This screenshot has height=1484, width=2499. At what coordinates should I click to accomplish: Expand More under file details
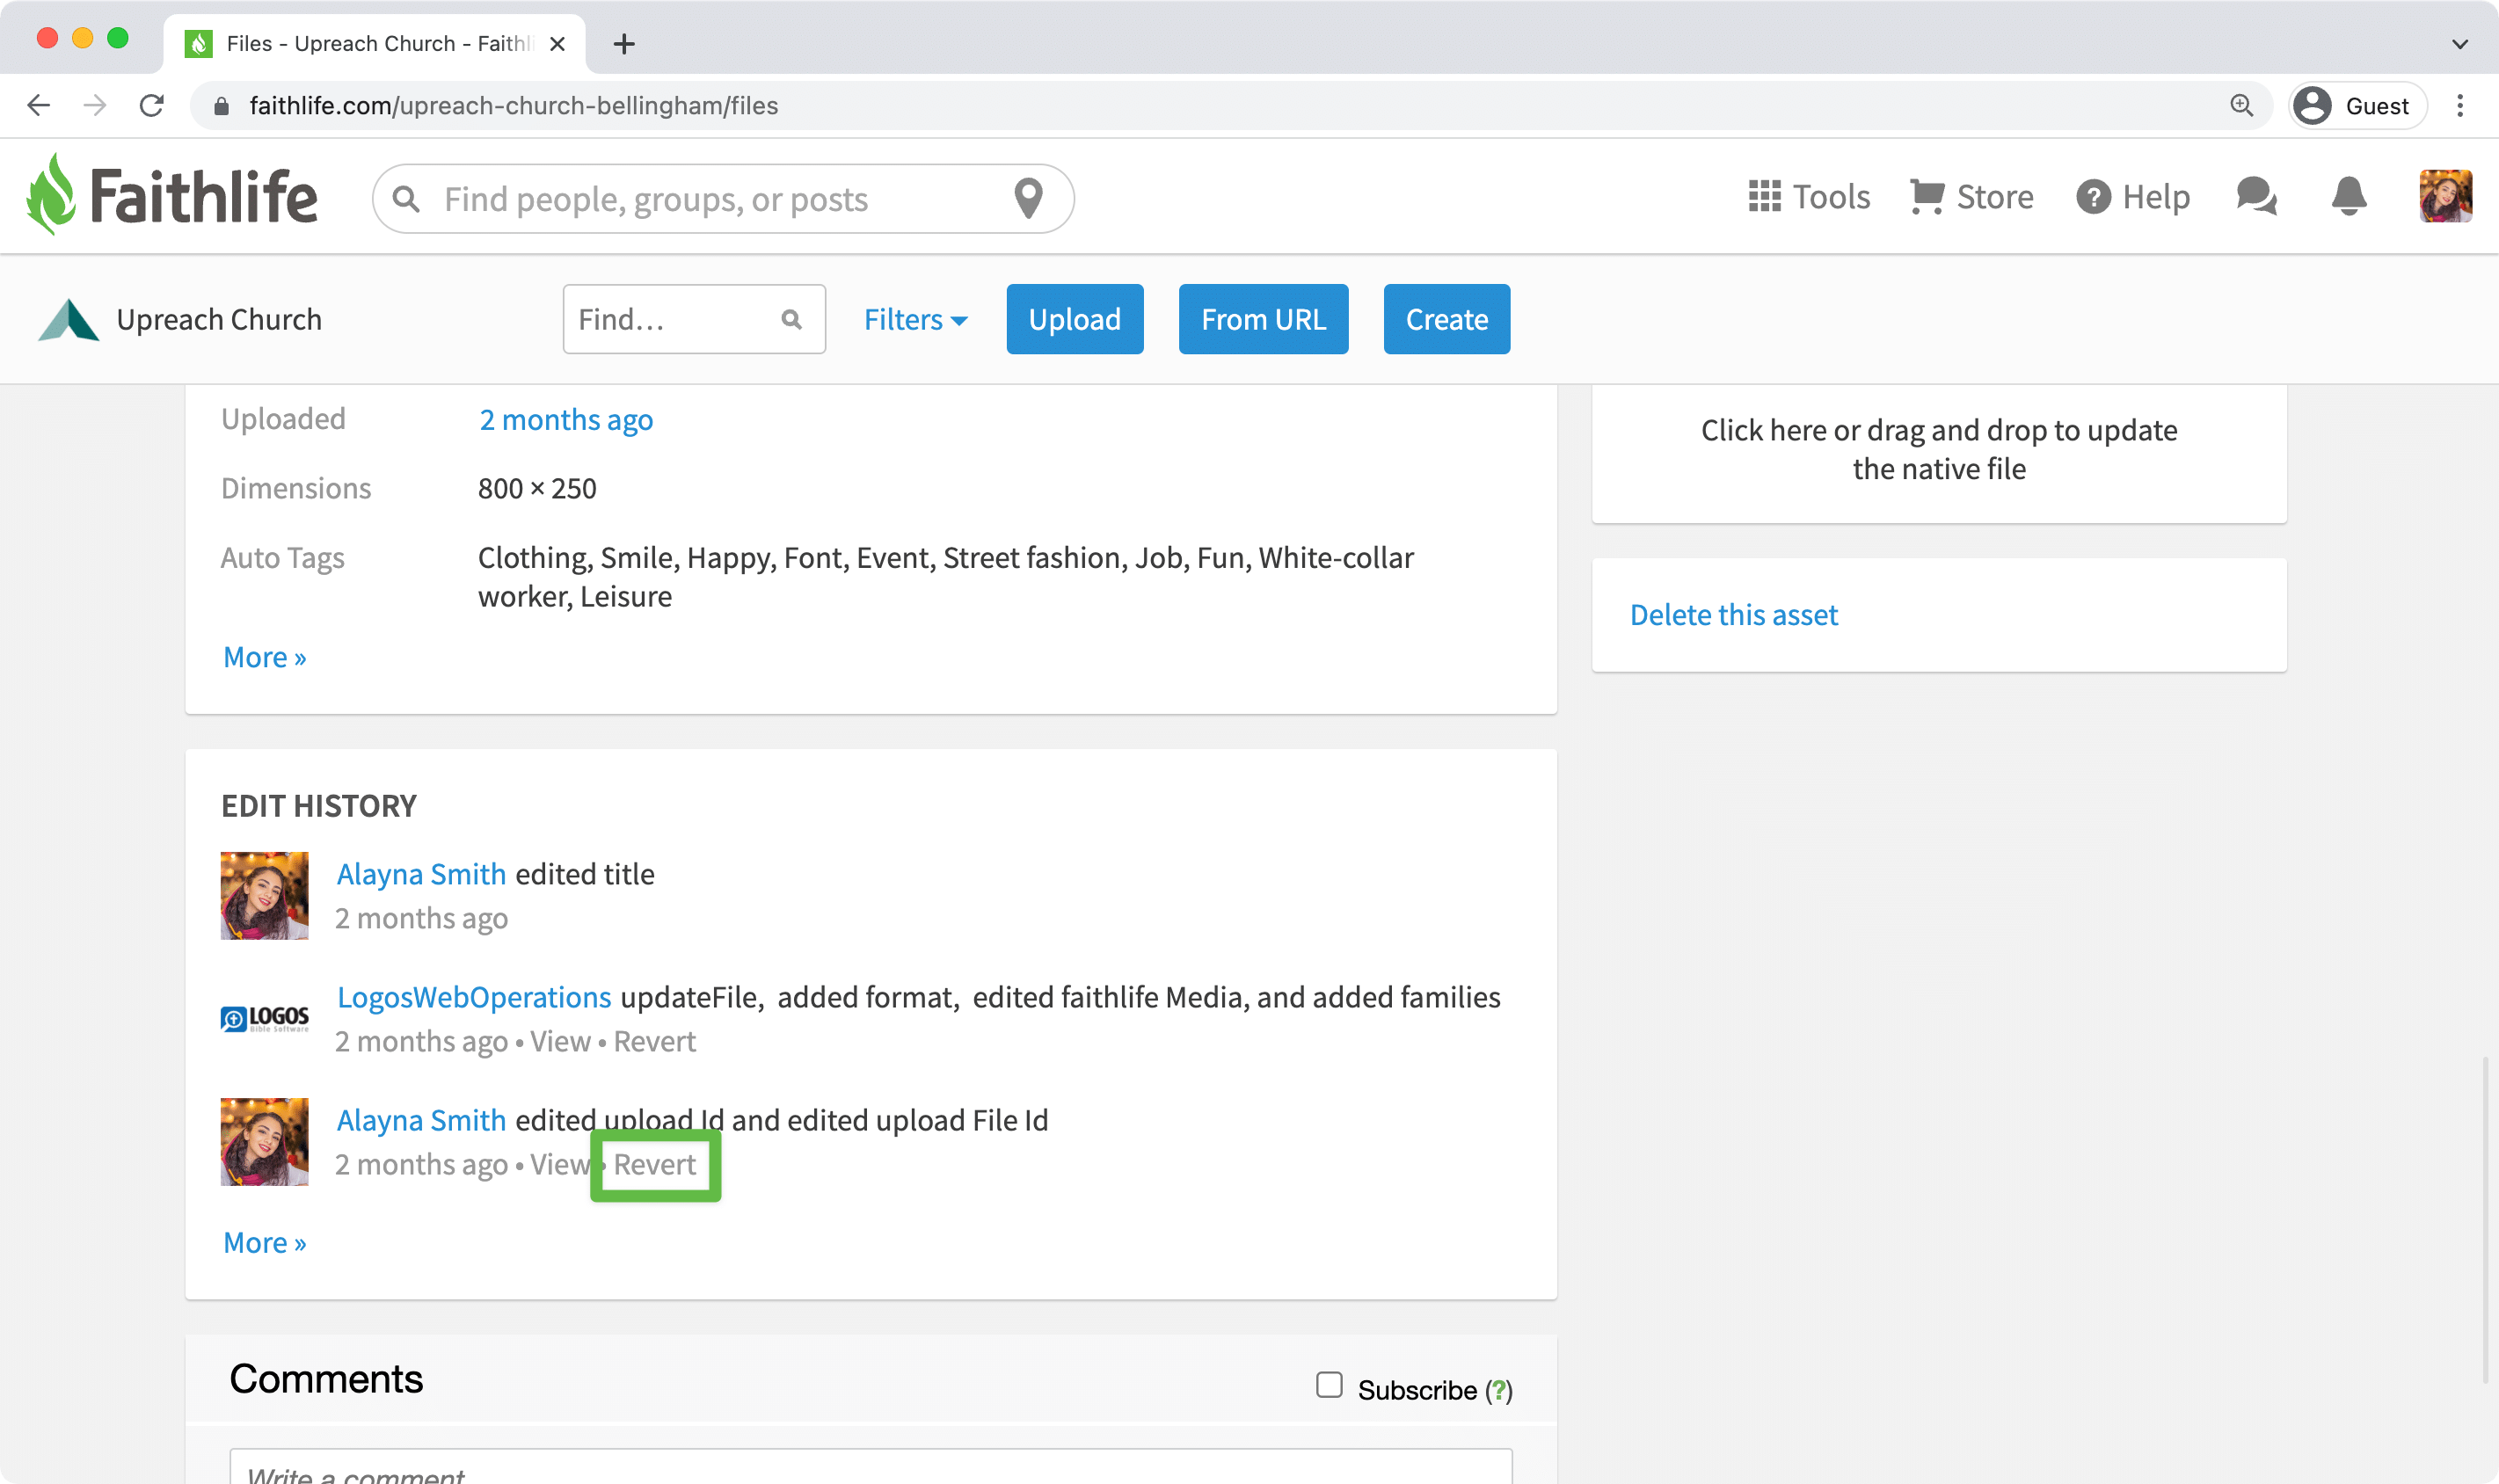pyautogui.click(x=265, y=657)
